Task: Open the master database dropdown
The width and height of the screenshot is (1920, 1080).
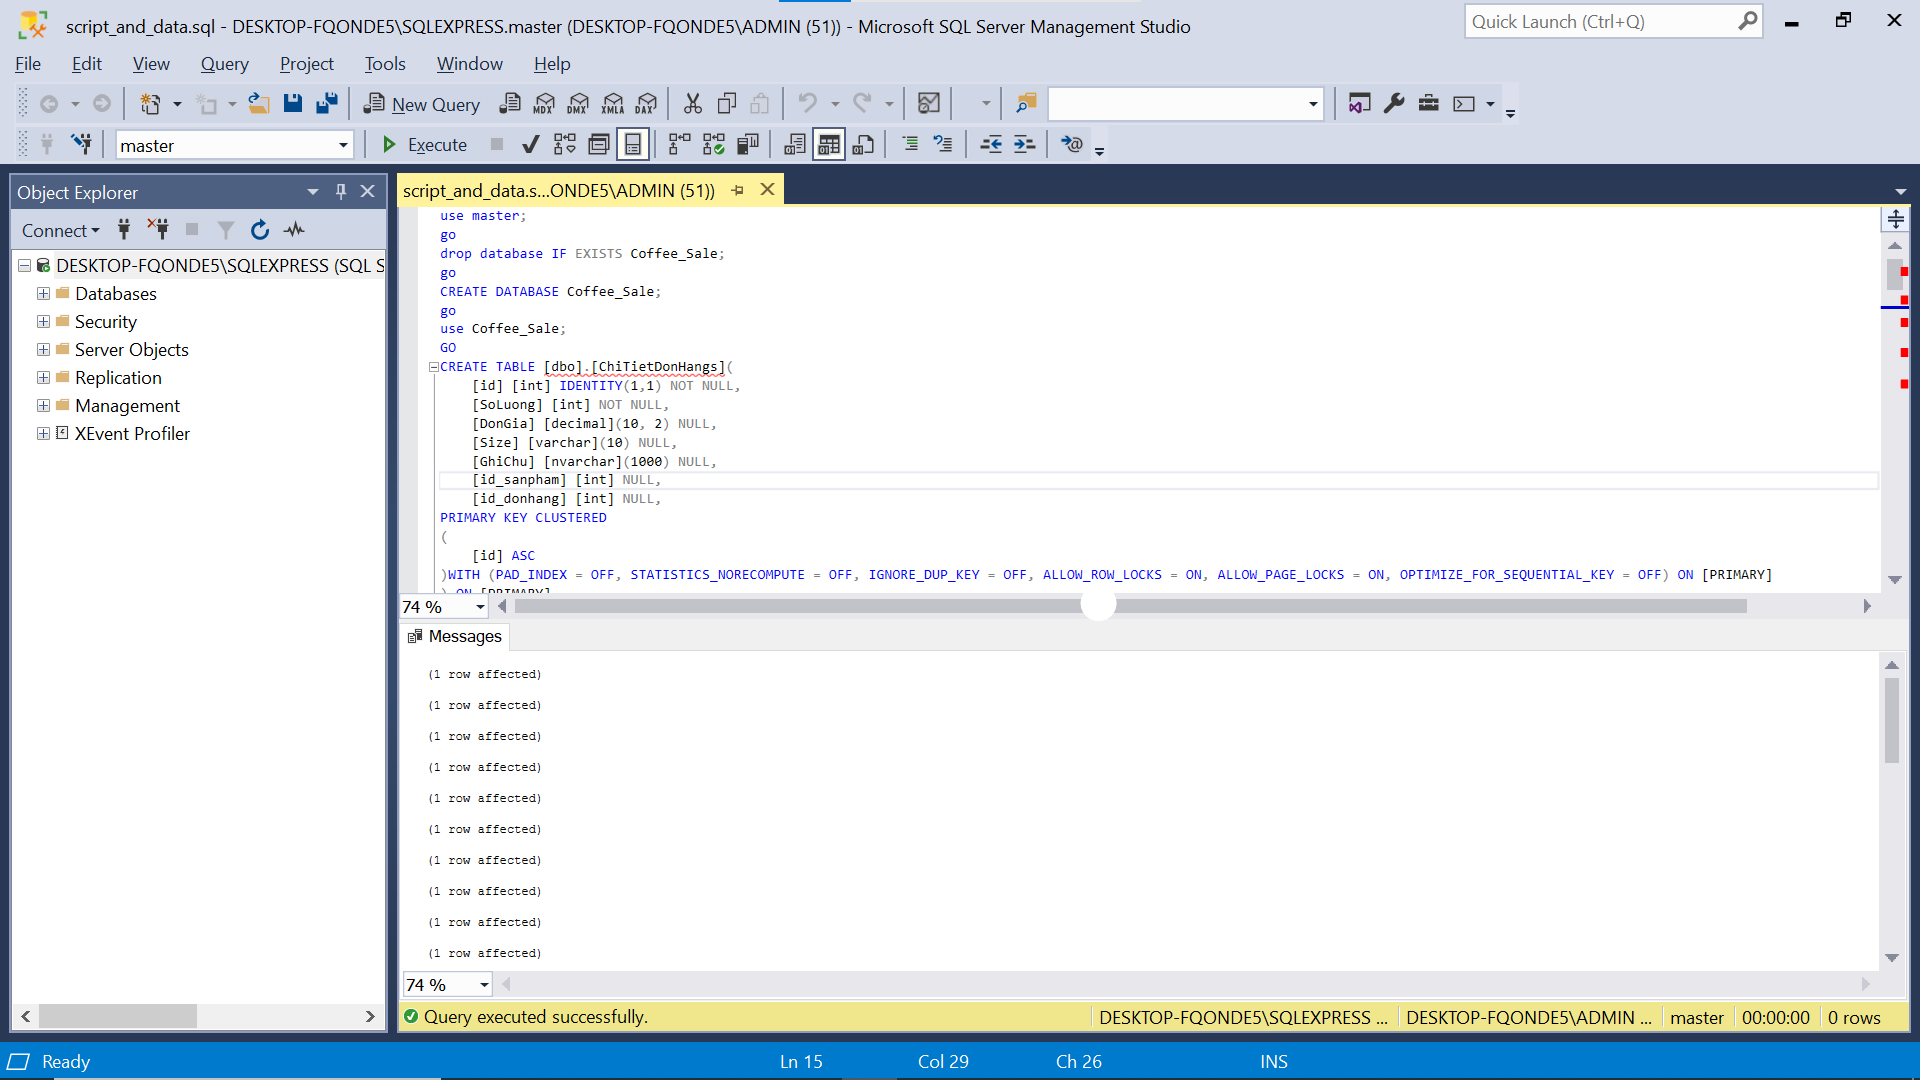Action: [343, 146]
